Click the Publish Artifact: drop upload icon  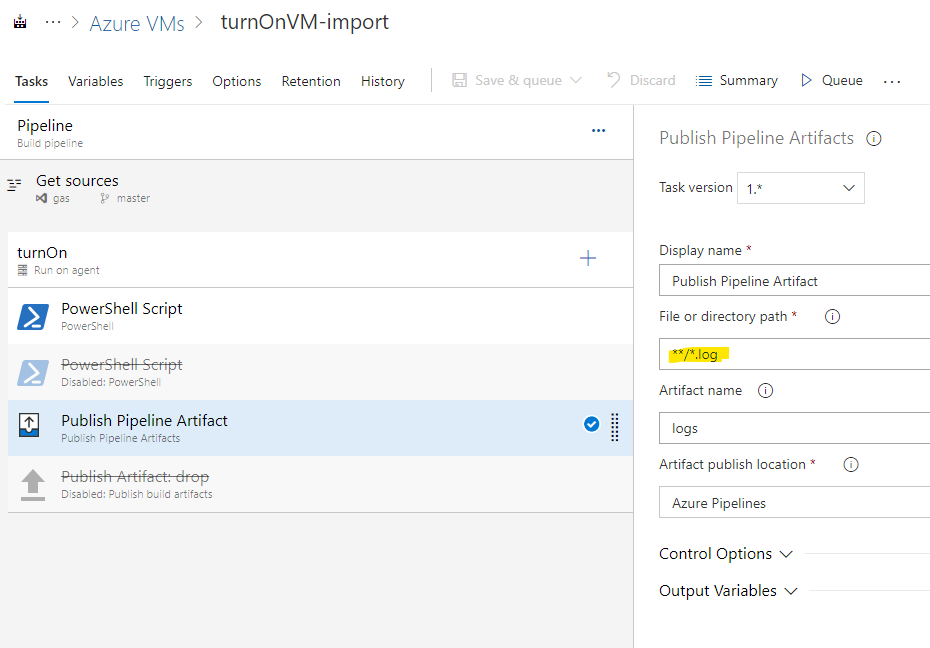pos(33,485)
